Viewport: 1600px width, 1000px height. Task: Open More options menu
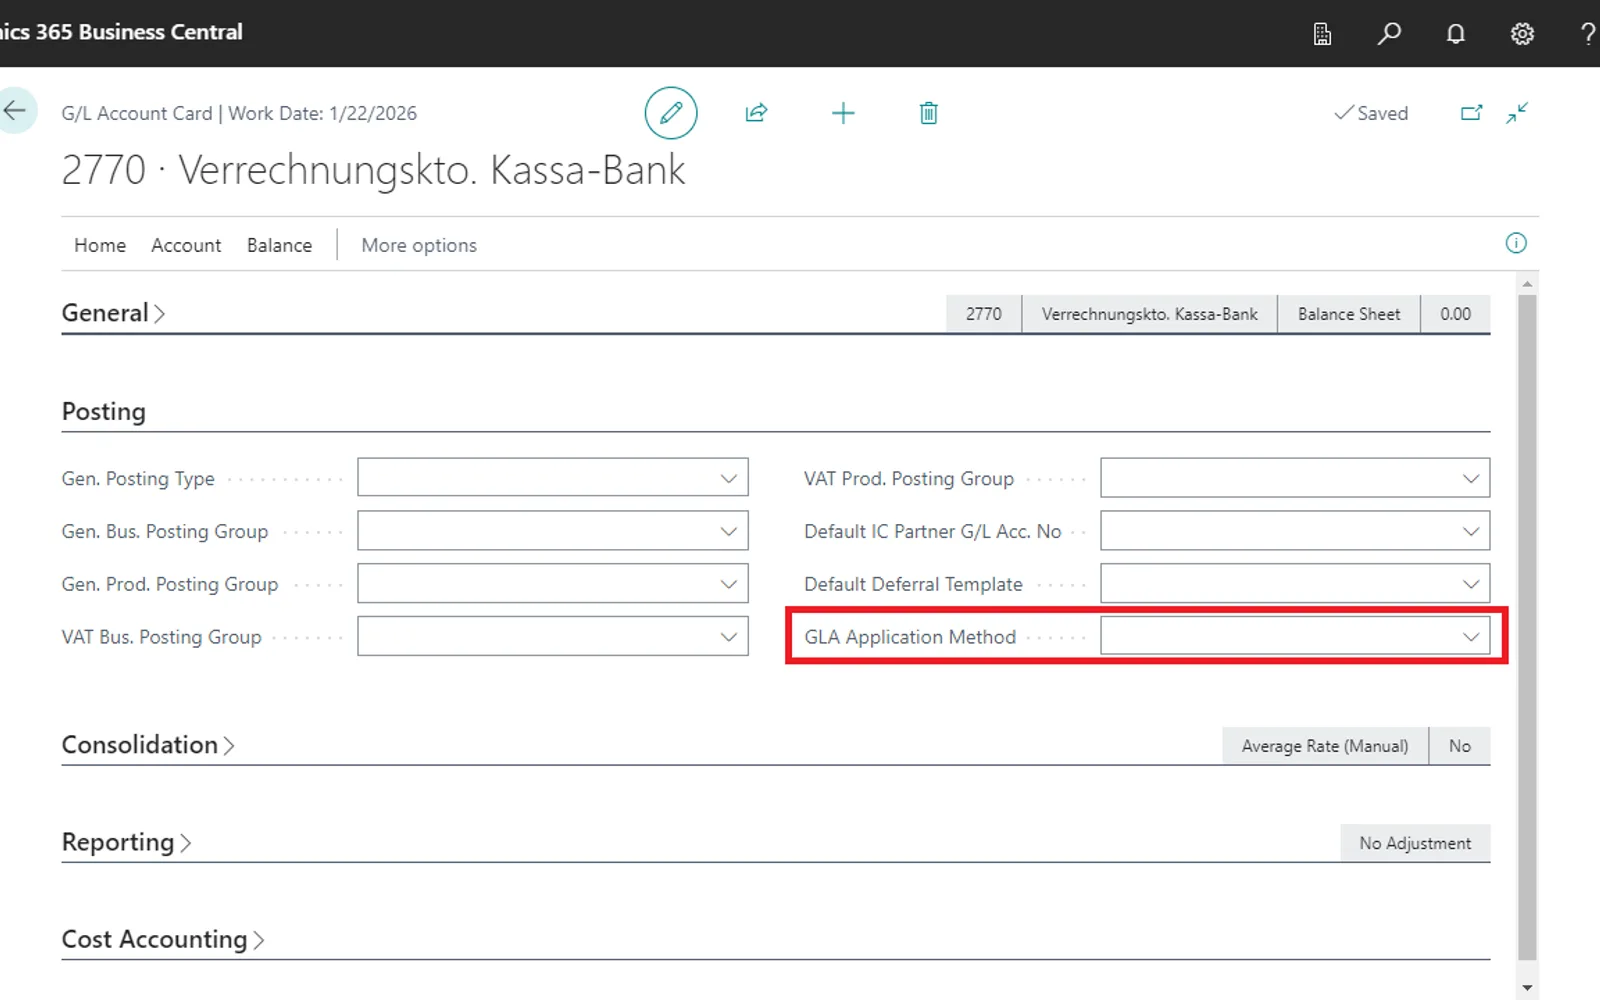tap(419, 245)
